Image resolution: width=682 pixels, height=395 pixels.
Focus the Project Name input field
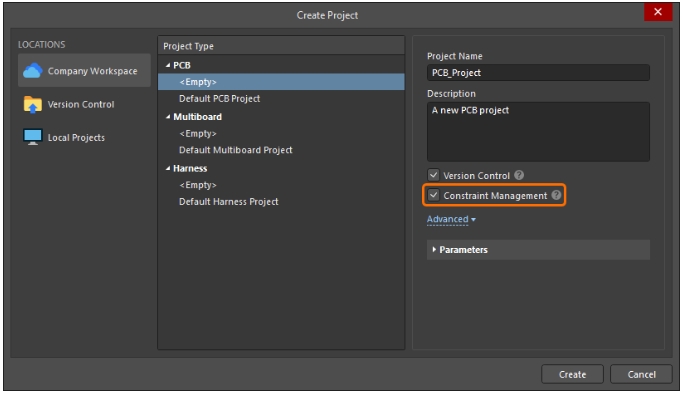[x=538, y=73]
